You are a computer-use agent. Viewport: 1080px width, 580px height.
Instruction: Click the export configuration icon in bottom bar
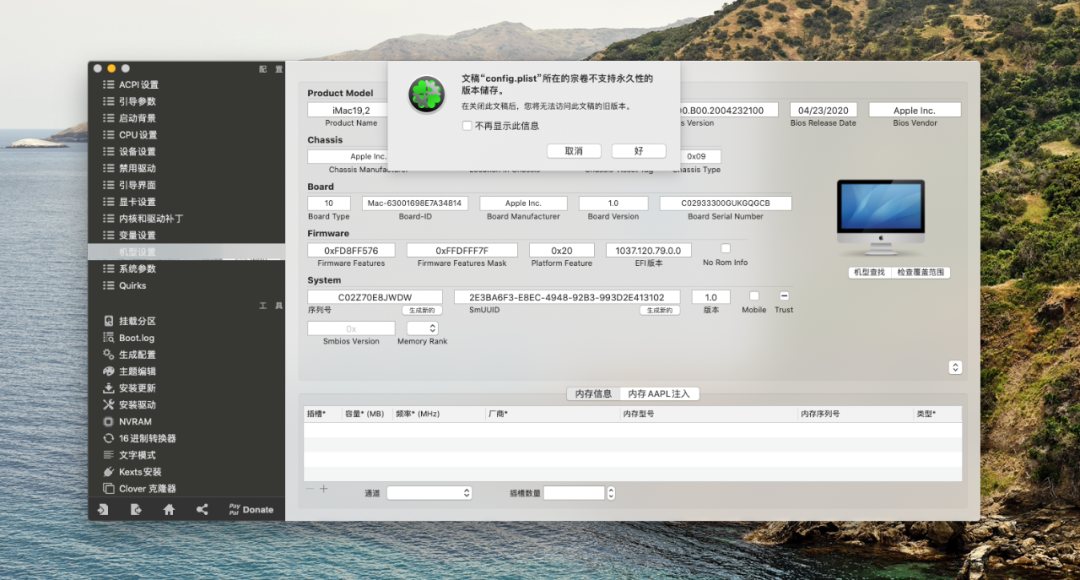point(136,510)
